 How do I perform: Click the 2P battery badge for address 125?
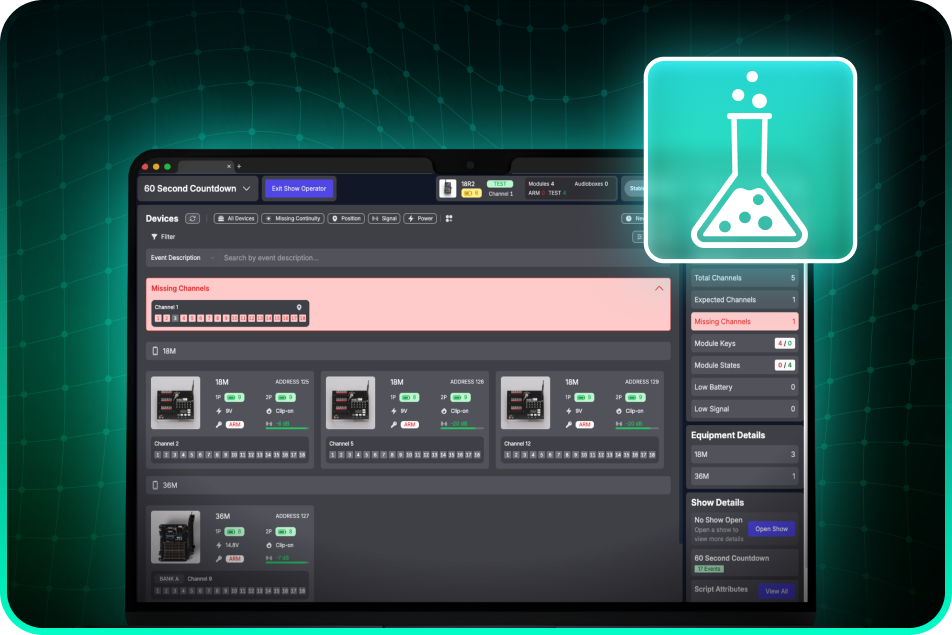tap(285, 398)
